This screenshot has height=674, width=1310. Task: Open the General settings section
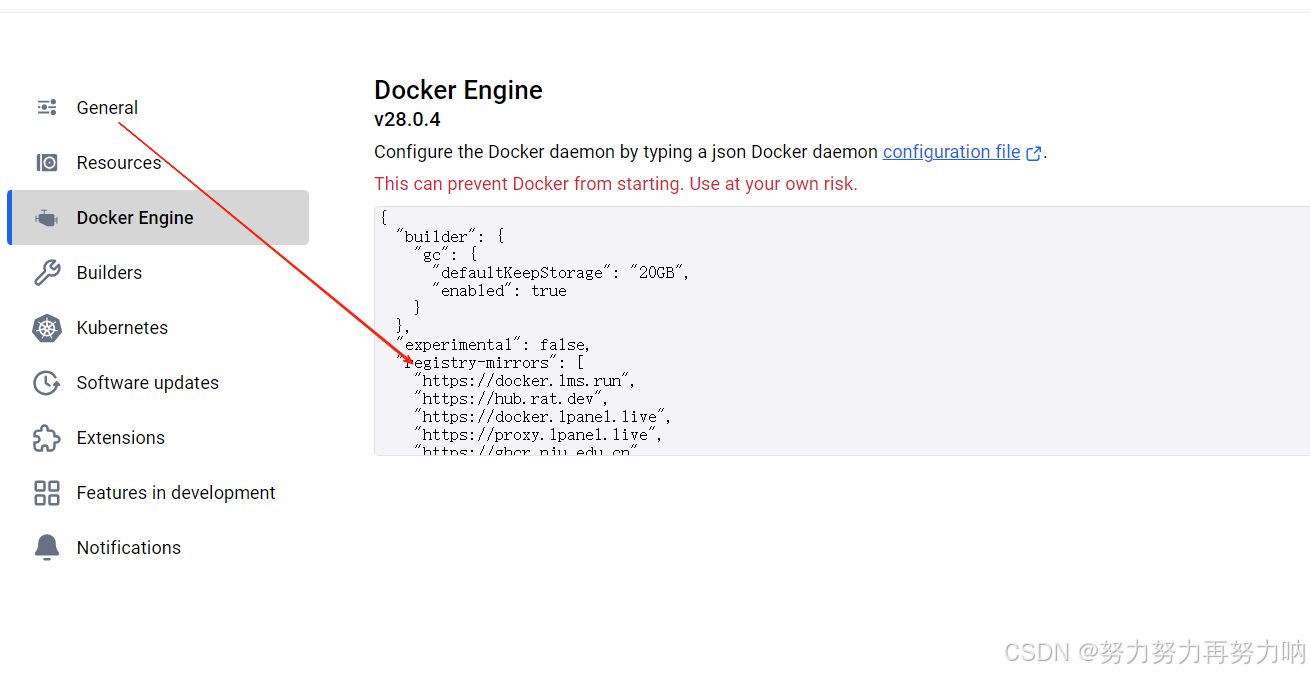(158, 107)
